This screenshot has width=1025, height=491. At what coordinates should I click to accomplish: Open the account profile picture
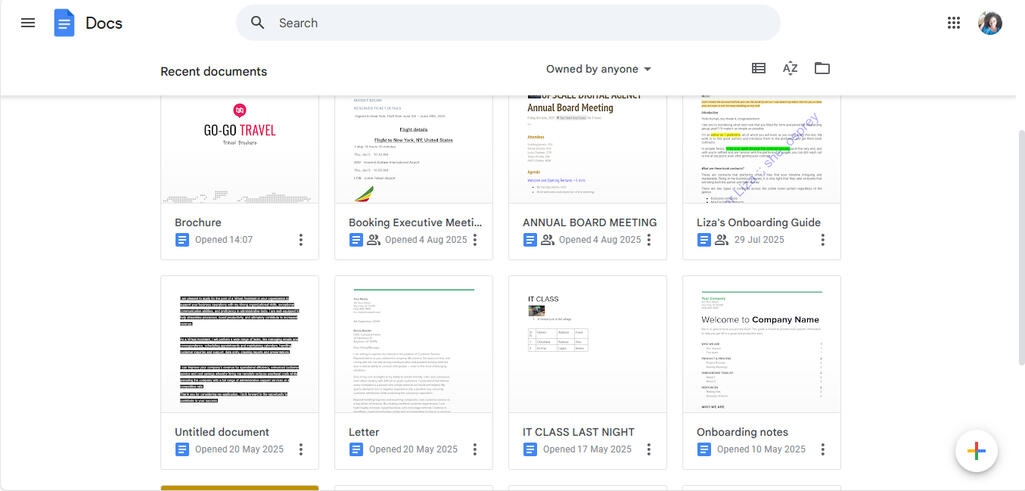[990, 23]
